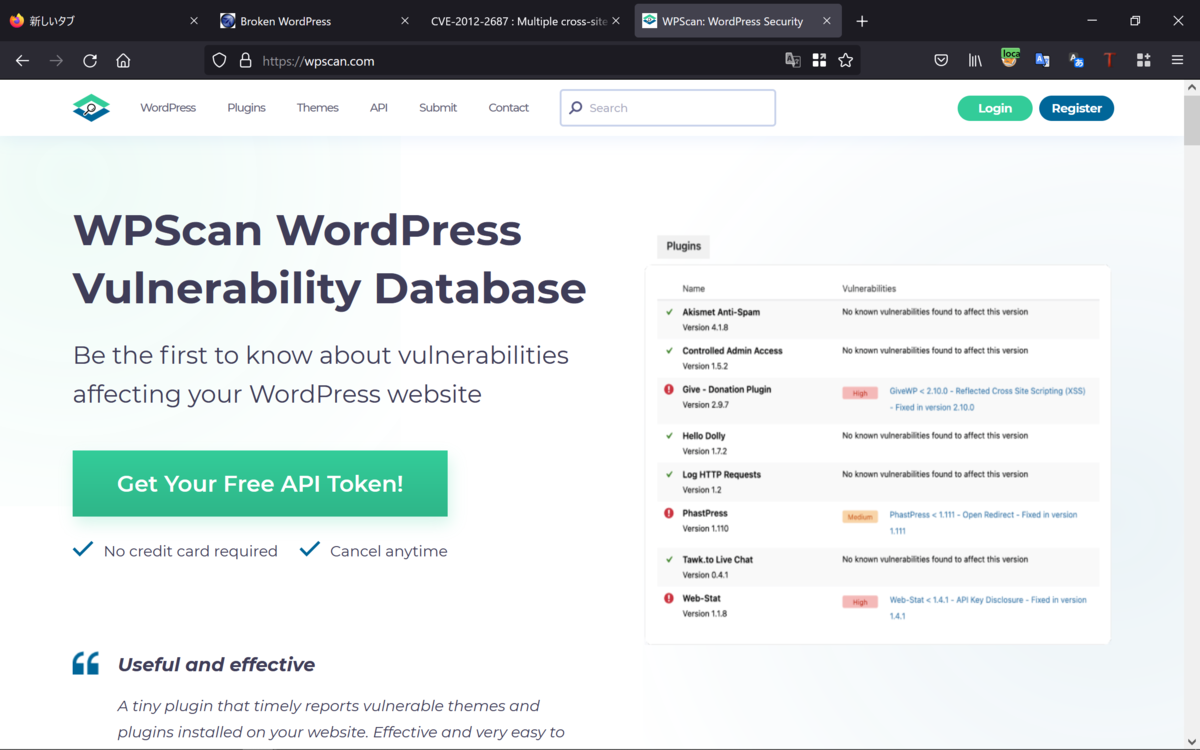Click the red alert icon beside PhastPress
The width and height of the screenshot is (1200, 750).
click(x=669, y=513)
